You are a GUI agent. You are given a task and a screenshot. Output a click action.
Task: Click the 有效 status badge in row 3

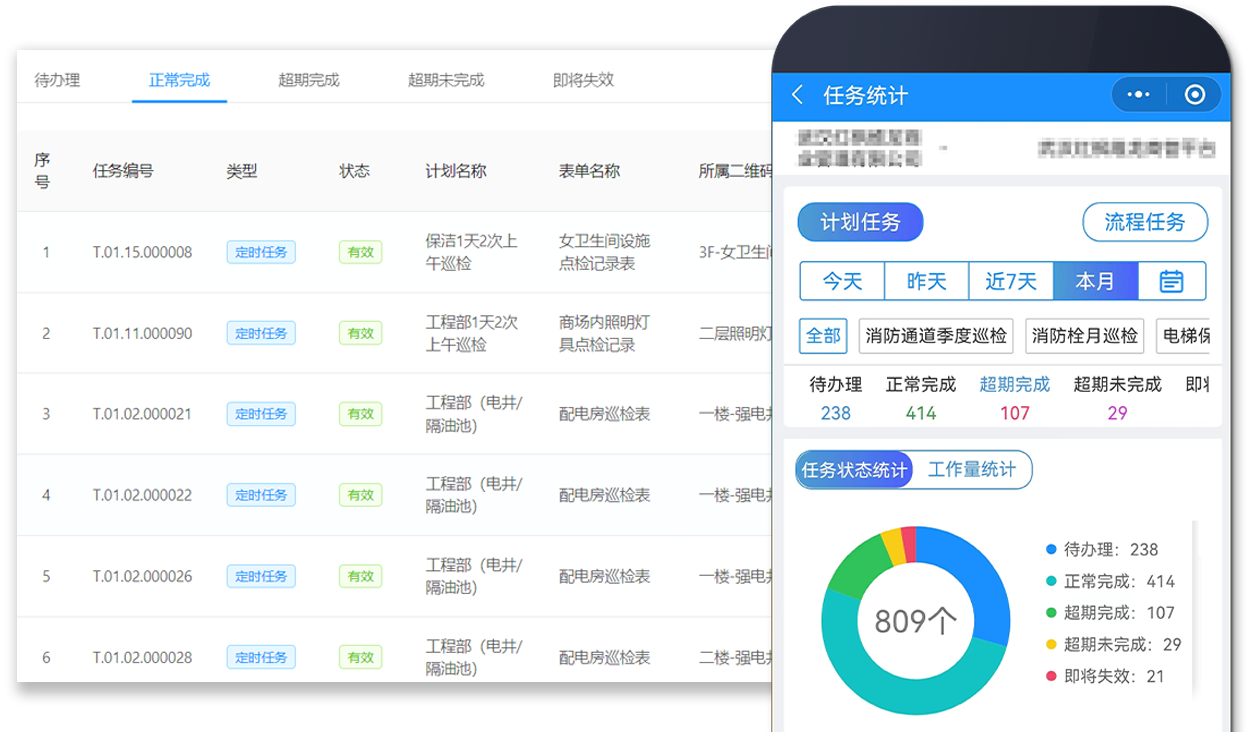point(360,414)
